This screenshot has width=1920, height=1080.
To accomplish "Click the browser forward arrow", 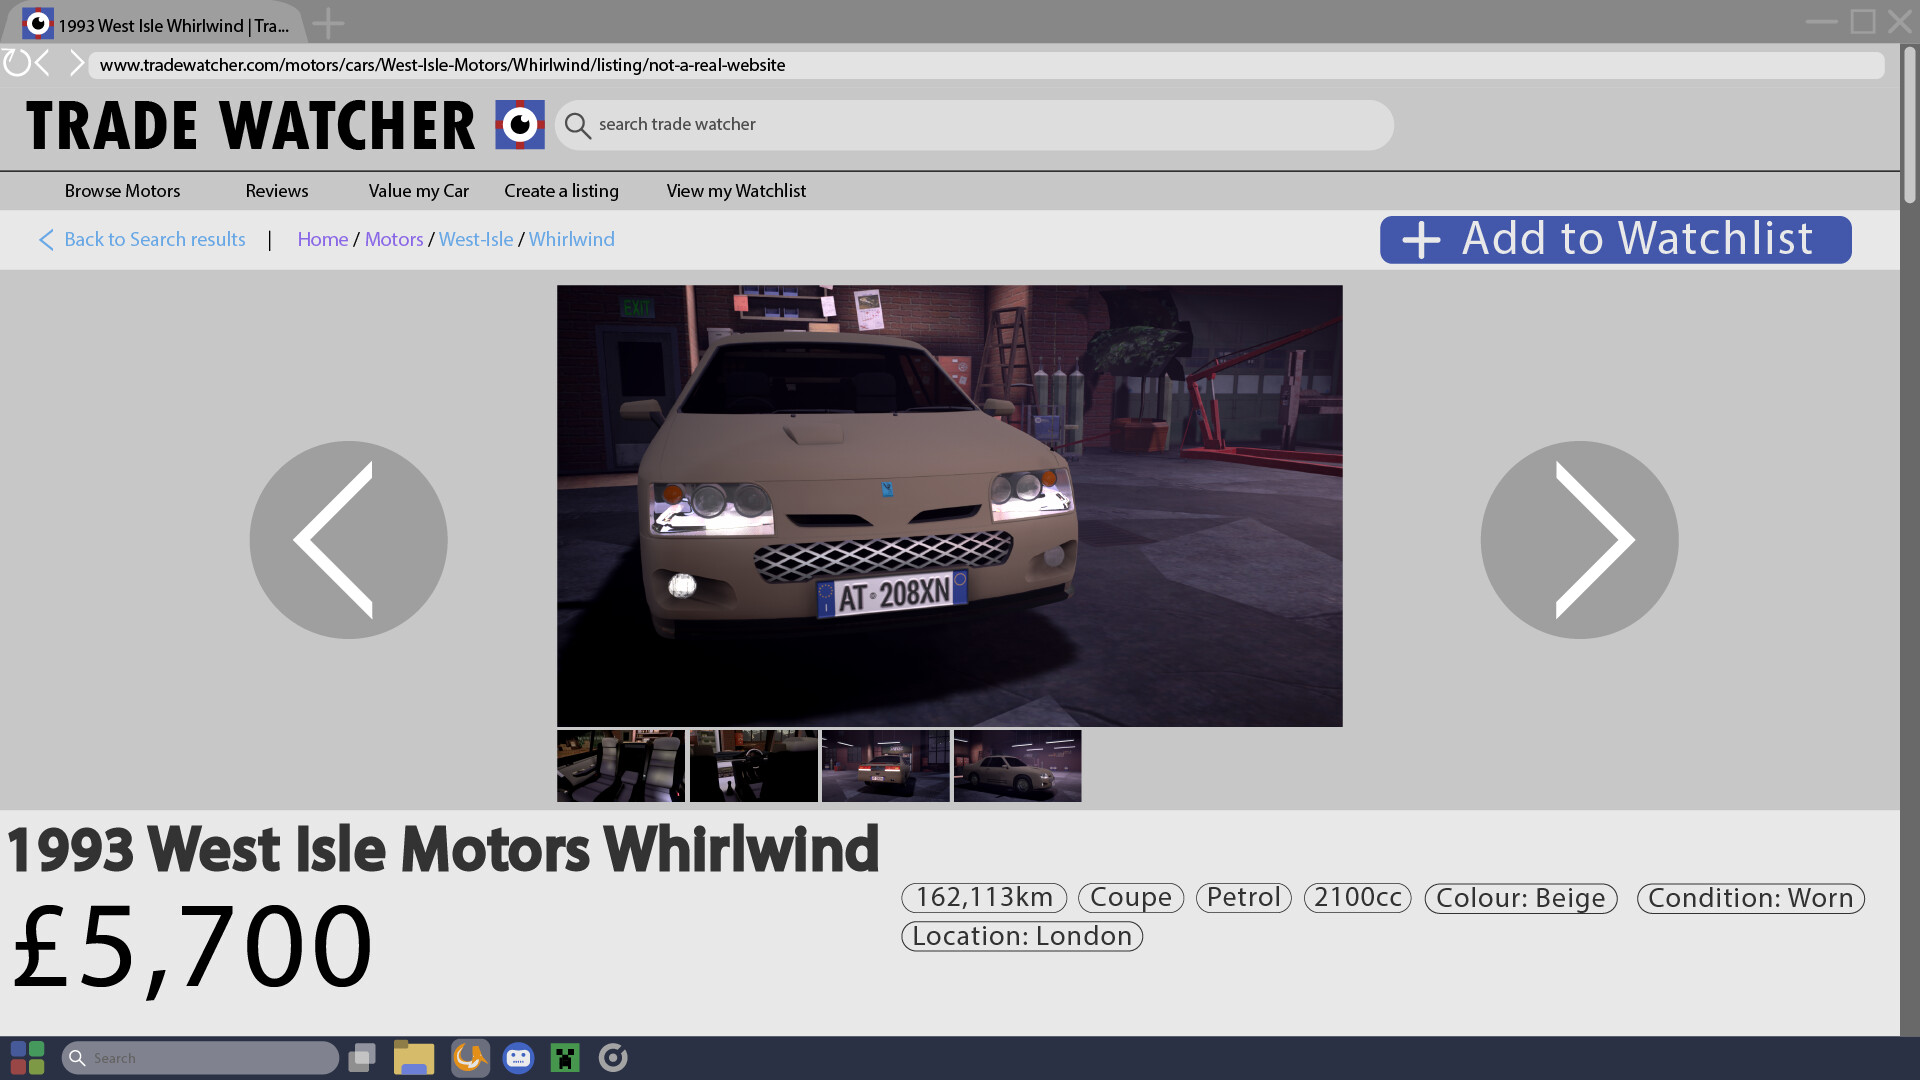I will pos(76,64).
